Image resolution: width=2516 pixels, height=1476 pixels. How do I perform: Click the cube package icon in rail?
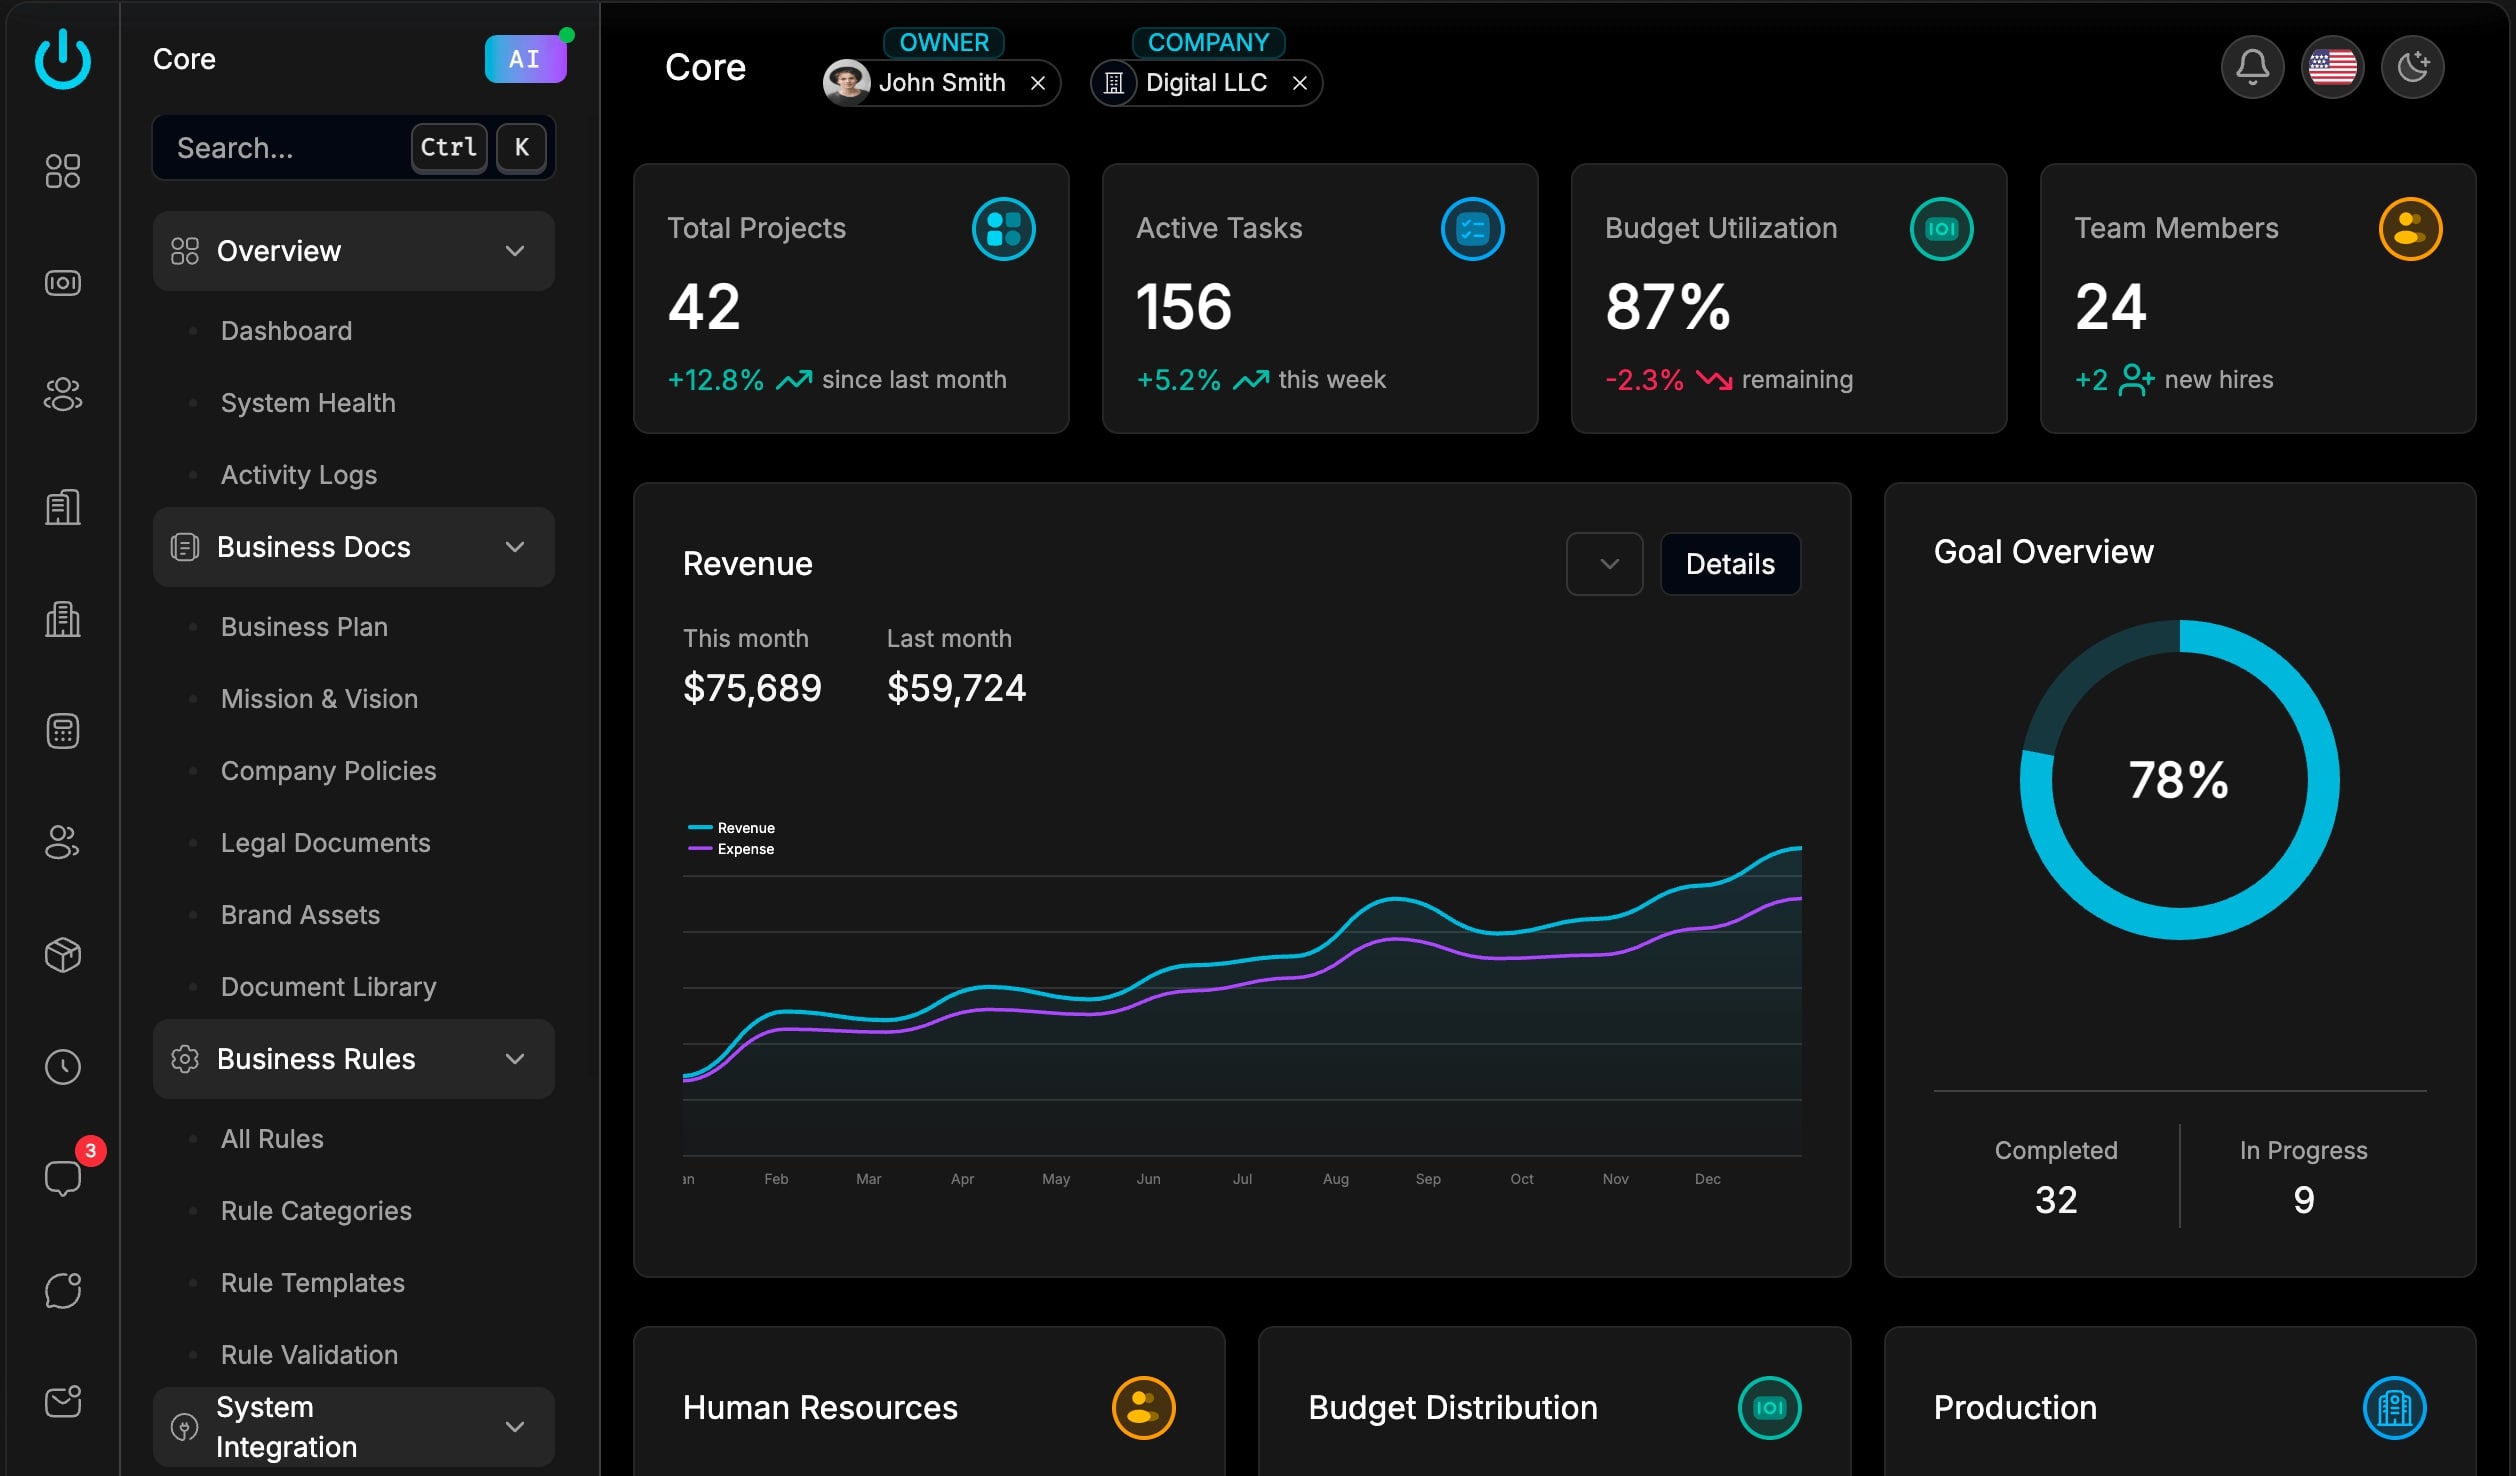[x=62, y=955]
